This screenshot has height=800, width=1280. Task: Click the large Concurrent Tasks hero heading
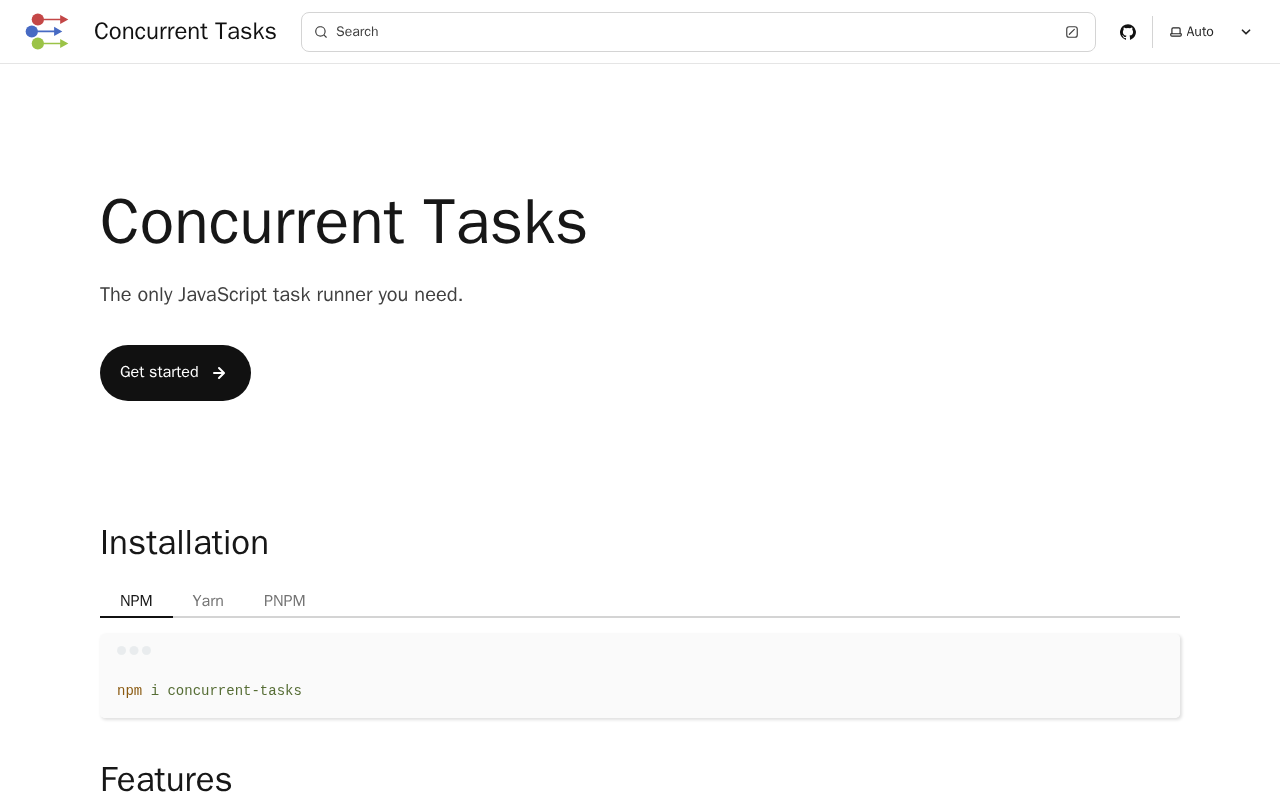pos(343,221)
